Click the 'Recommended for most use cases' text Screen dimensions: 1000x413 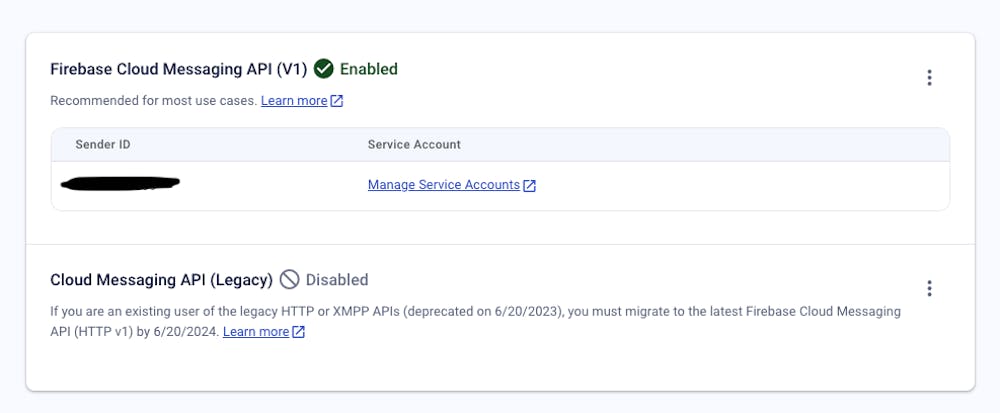153,101
